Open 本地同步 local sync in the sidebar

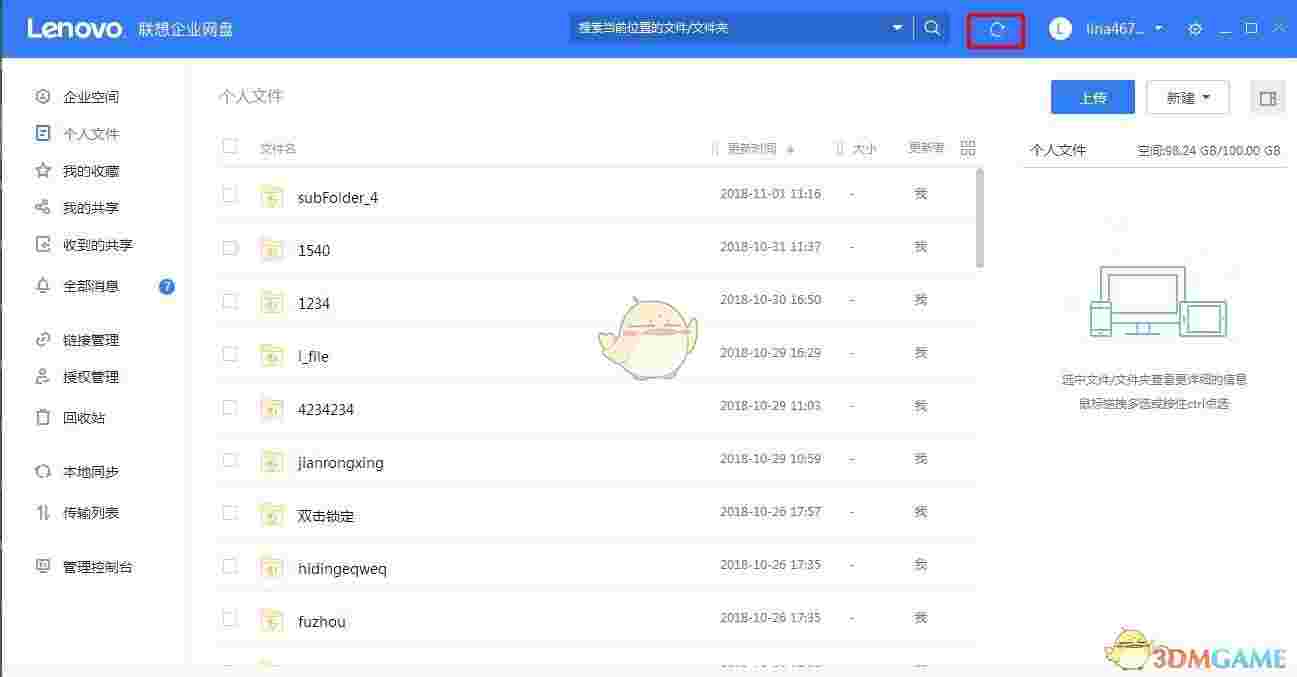tap(85, 471)
